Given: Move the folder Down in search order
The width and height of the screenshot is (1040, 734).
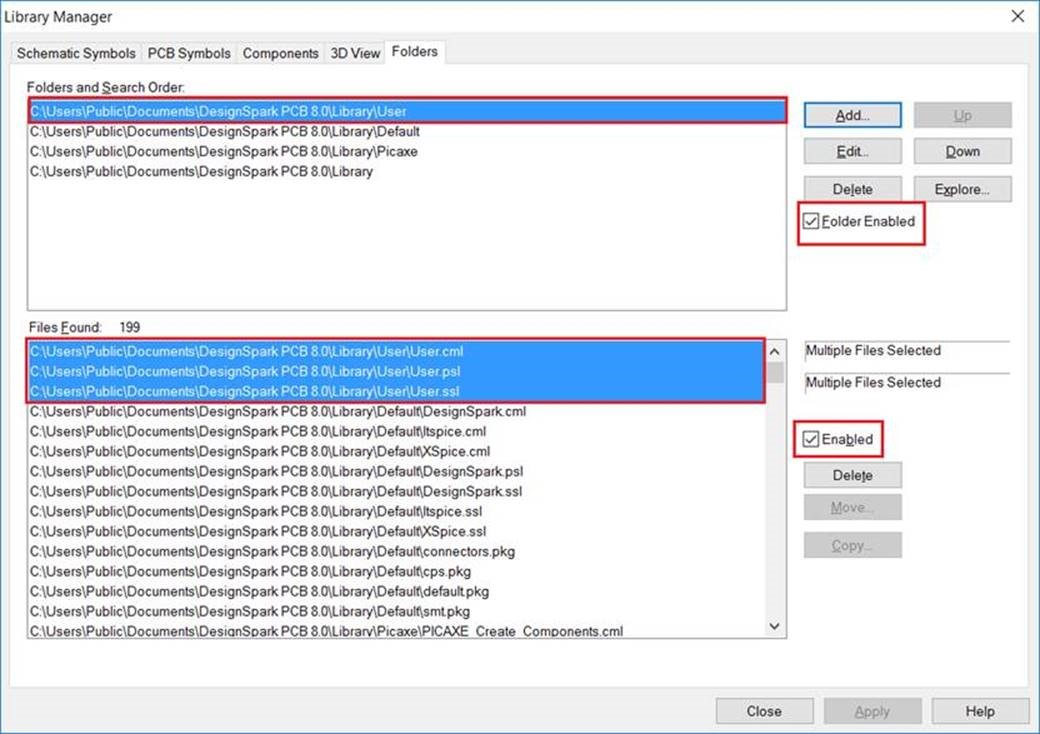Looking at the screenshot, I should pyautogui.click(x=962, y=151).
